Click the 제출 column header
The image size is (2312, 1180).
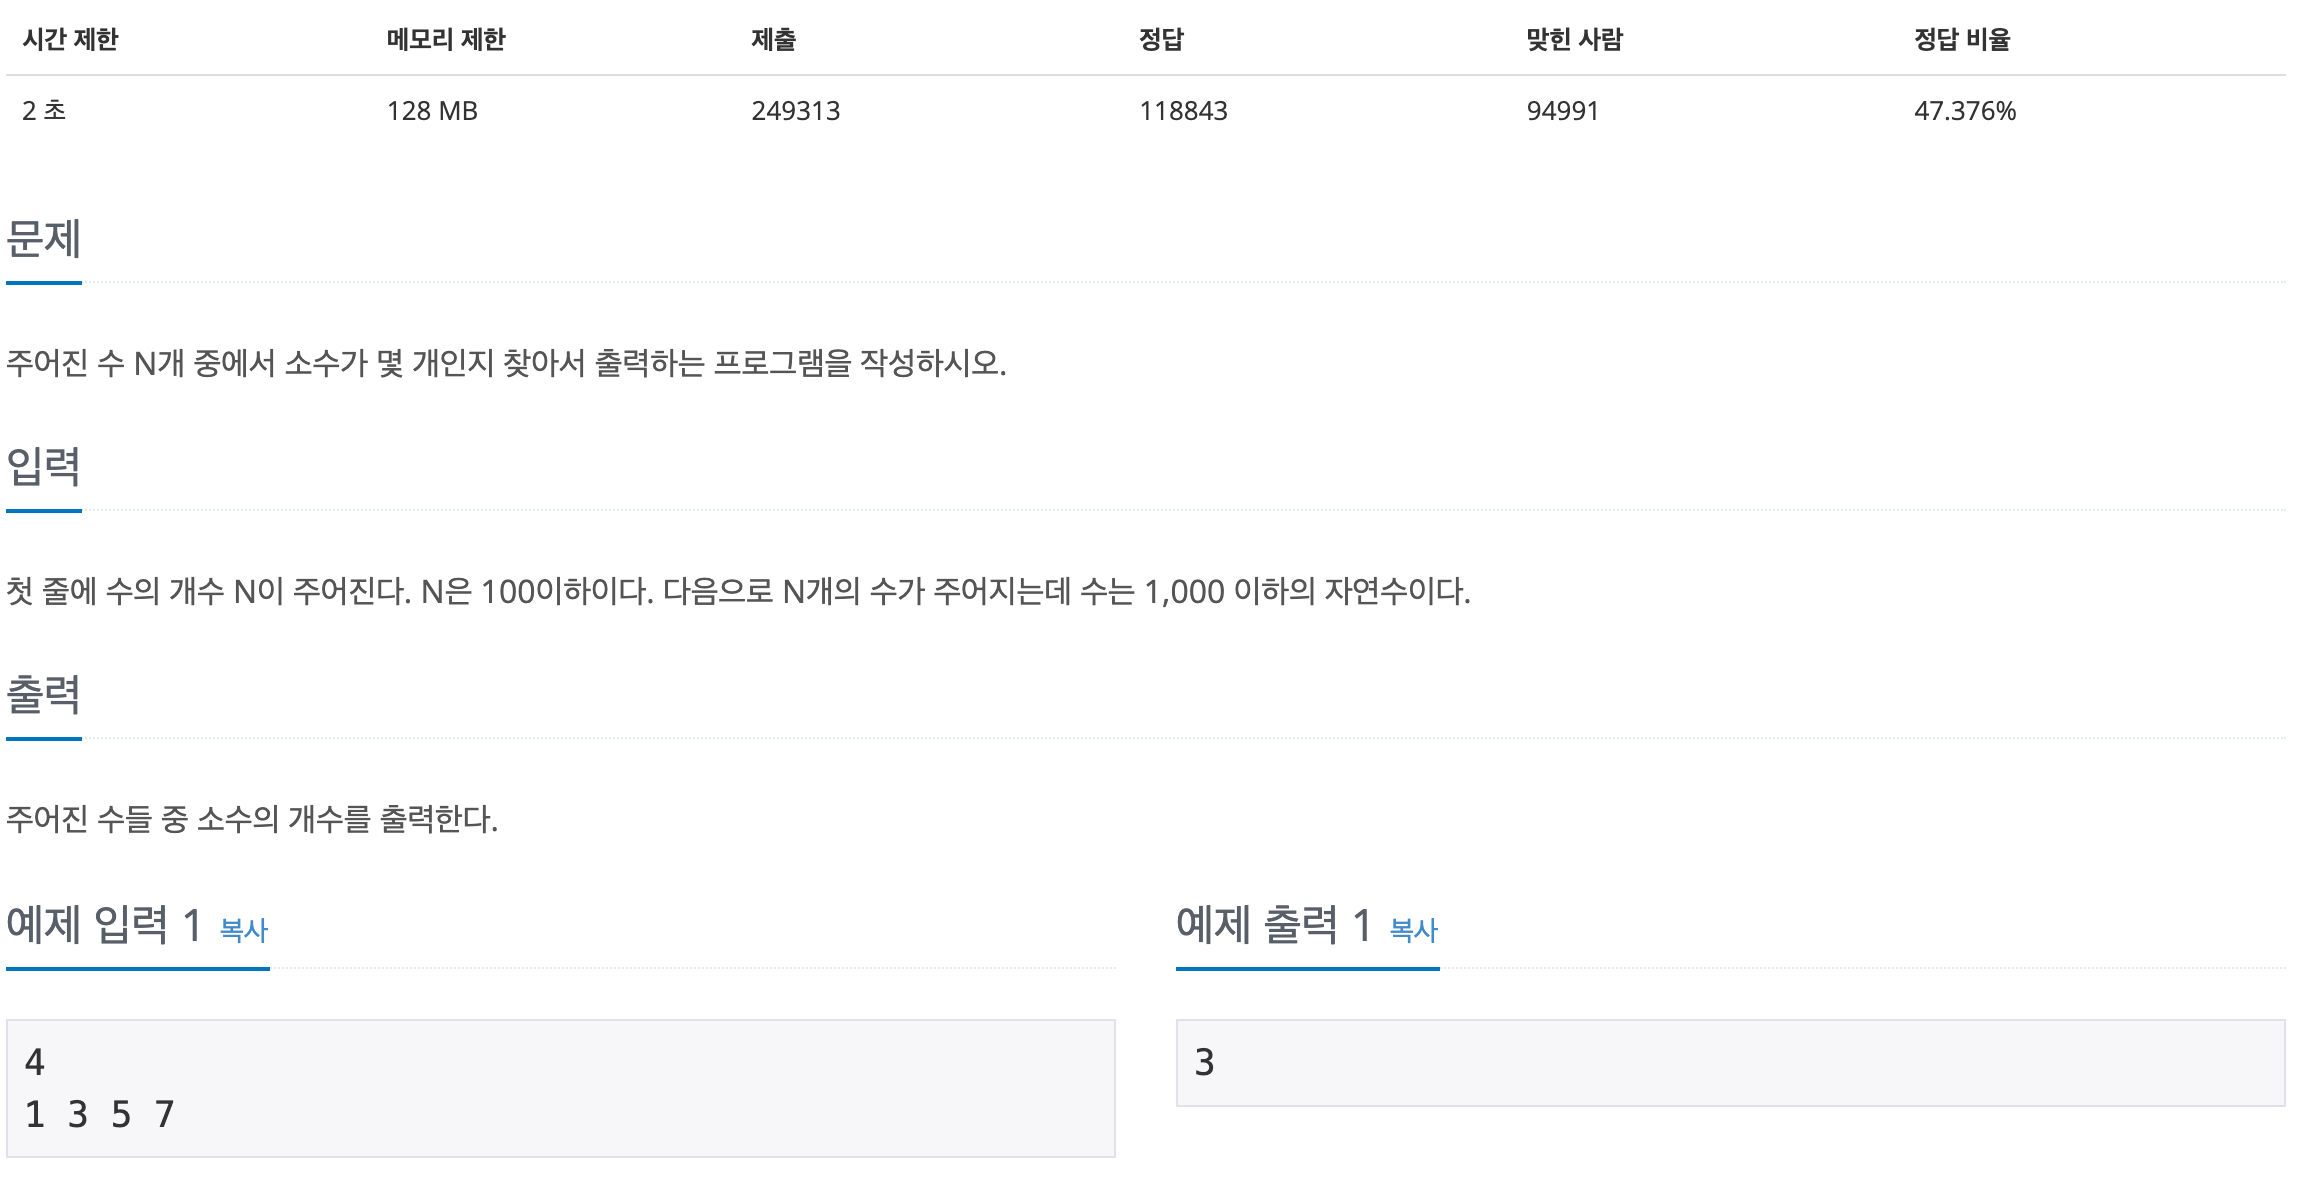coord(774,39)
